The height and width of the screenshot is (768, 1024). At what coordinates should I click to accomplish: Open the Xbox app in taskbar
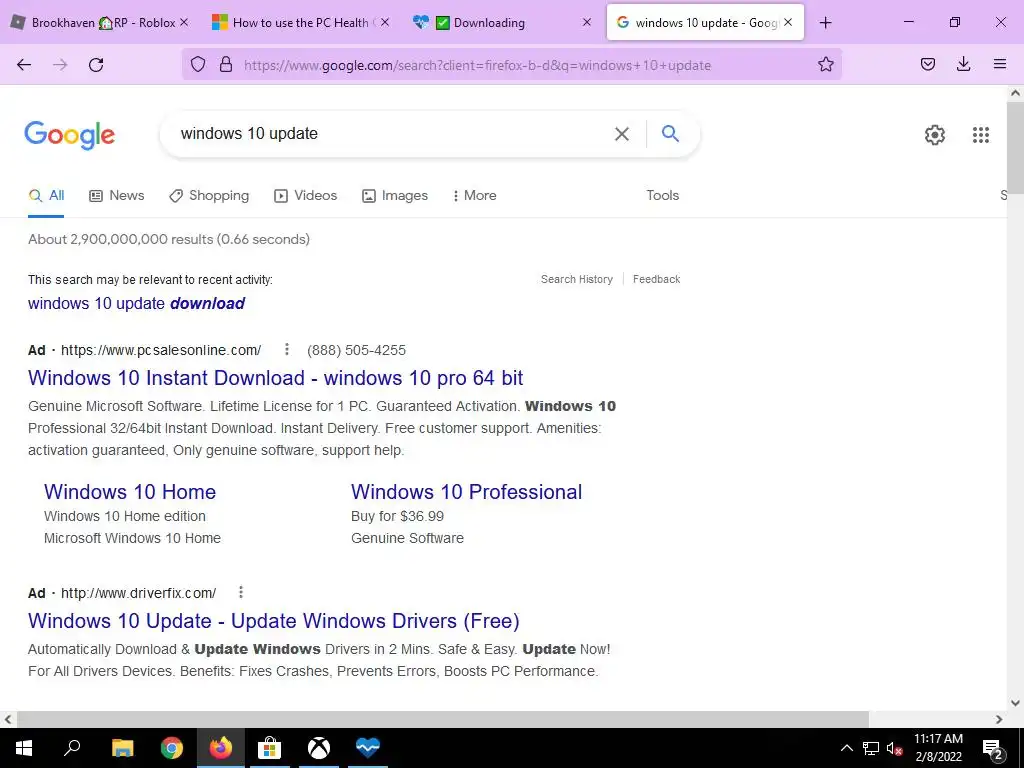pos(319,748)
